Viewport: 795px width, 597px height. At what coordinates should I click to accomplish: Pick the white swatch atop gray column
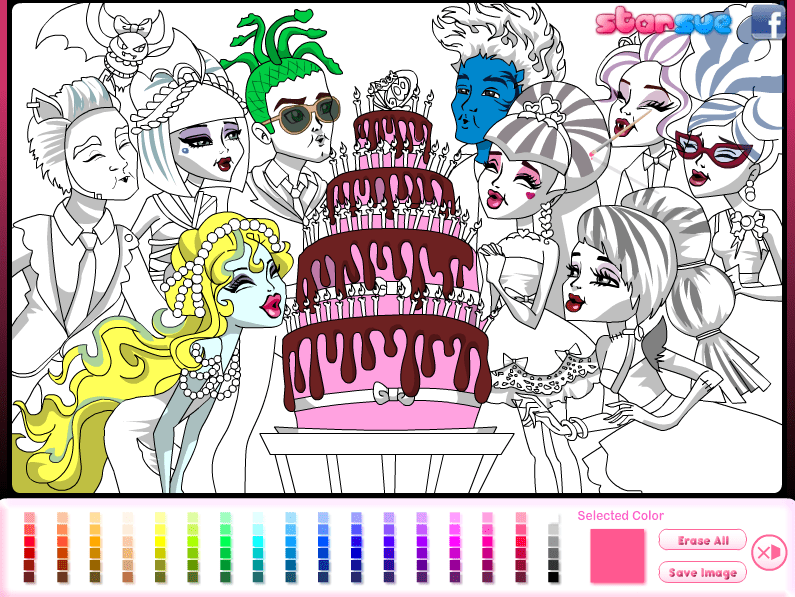[553, 517]
